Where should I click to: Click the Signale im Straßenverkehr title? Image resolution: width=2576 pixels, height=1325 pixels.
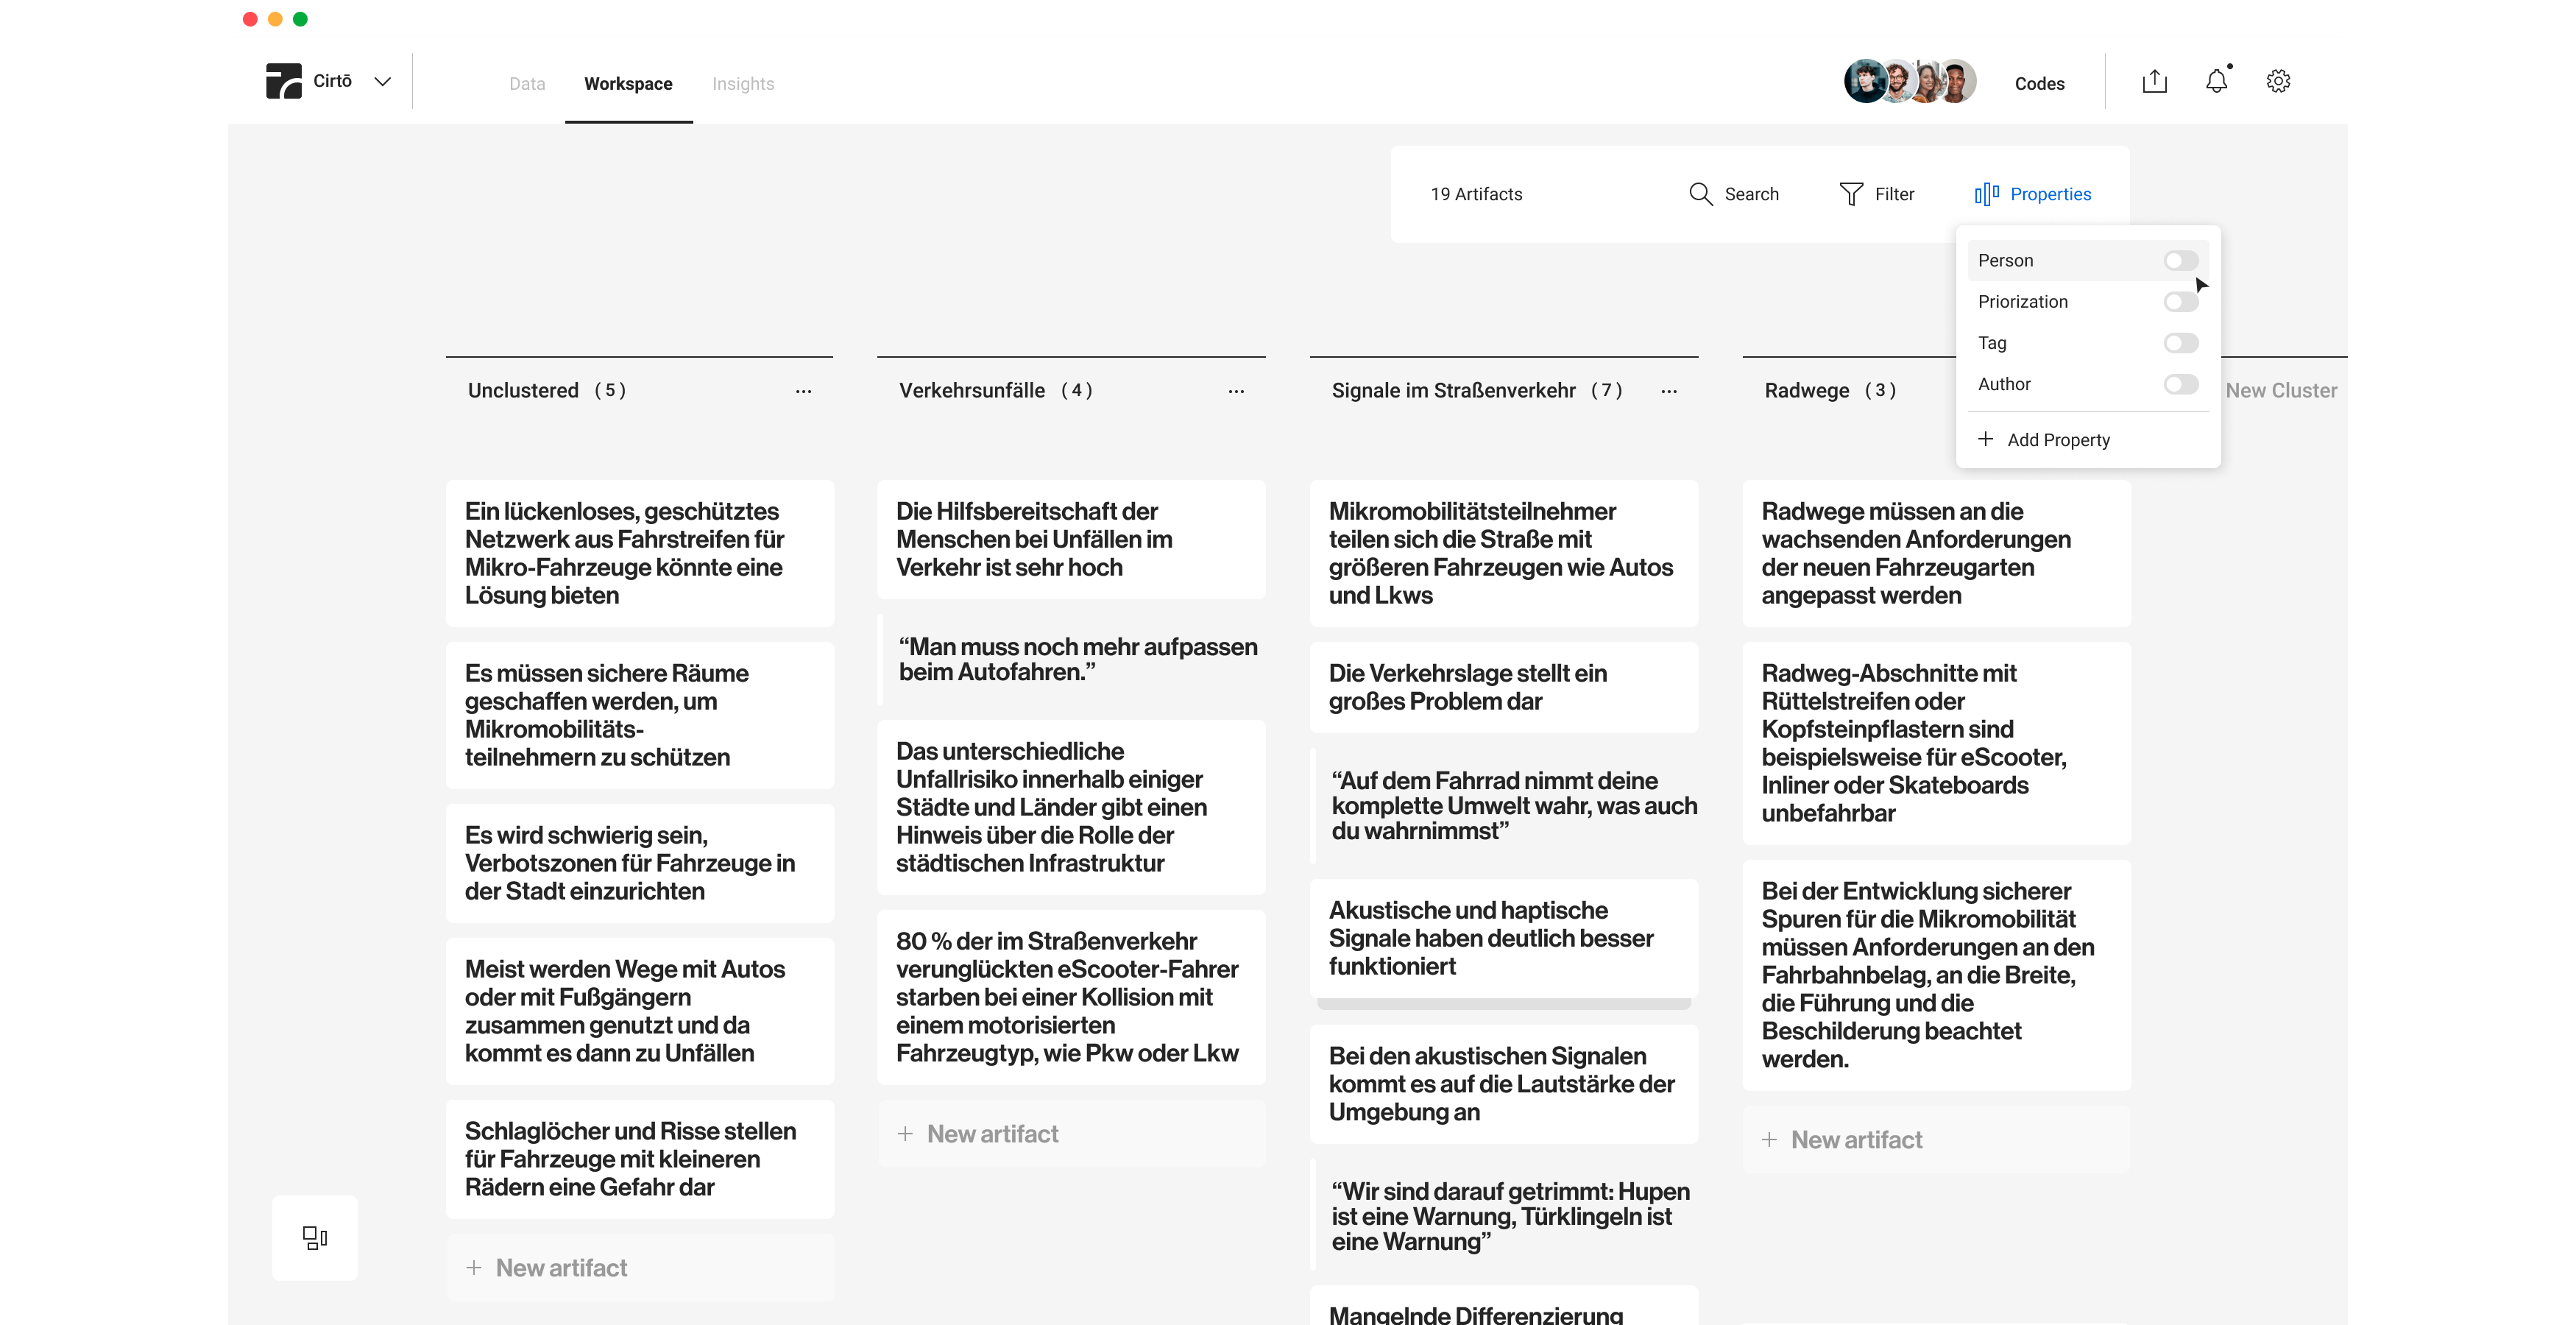pos(1453,390)
